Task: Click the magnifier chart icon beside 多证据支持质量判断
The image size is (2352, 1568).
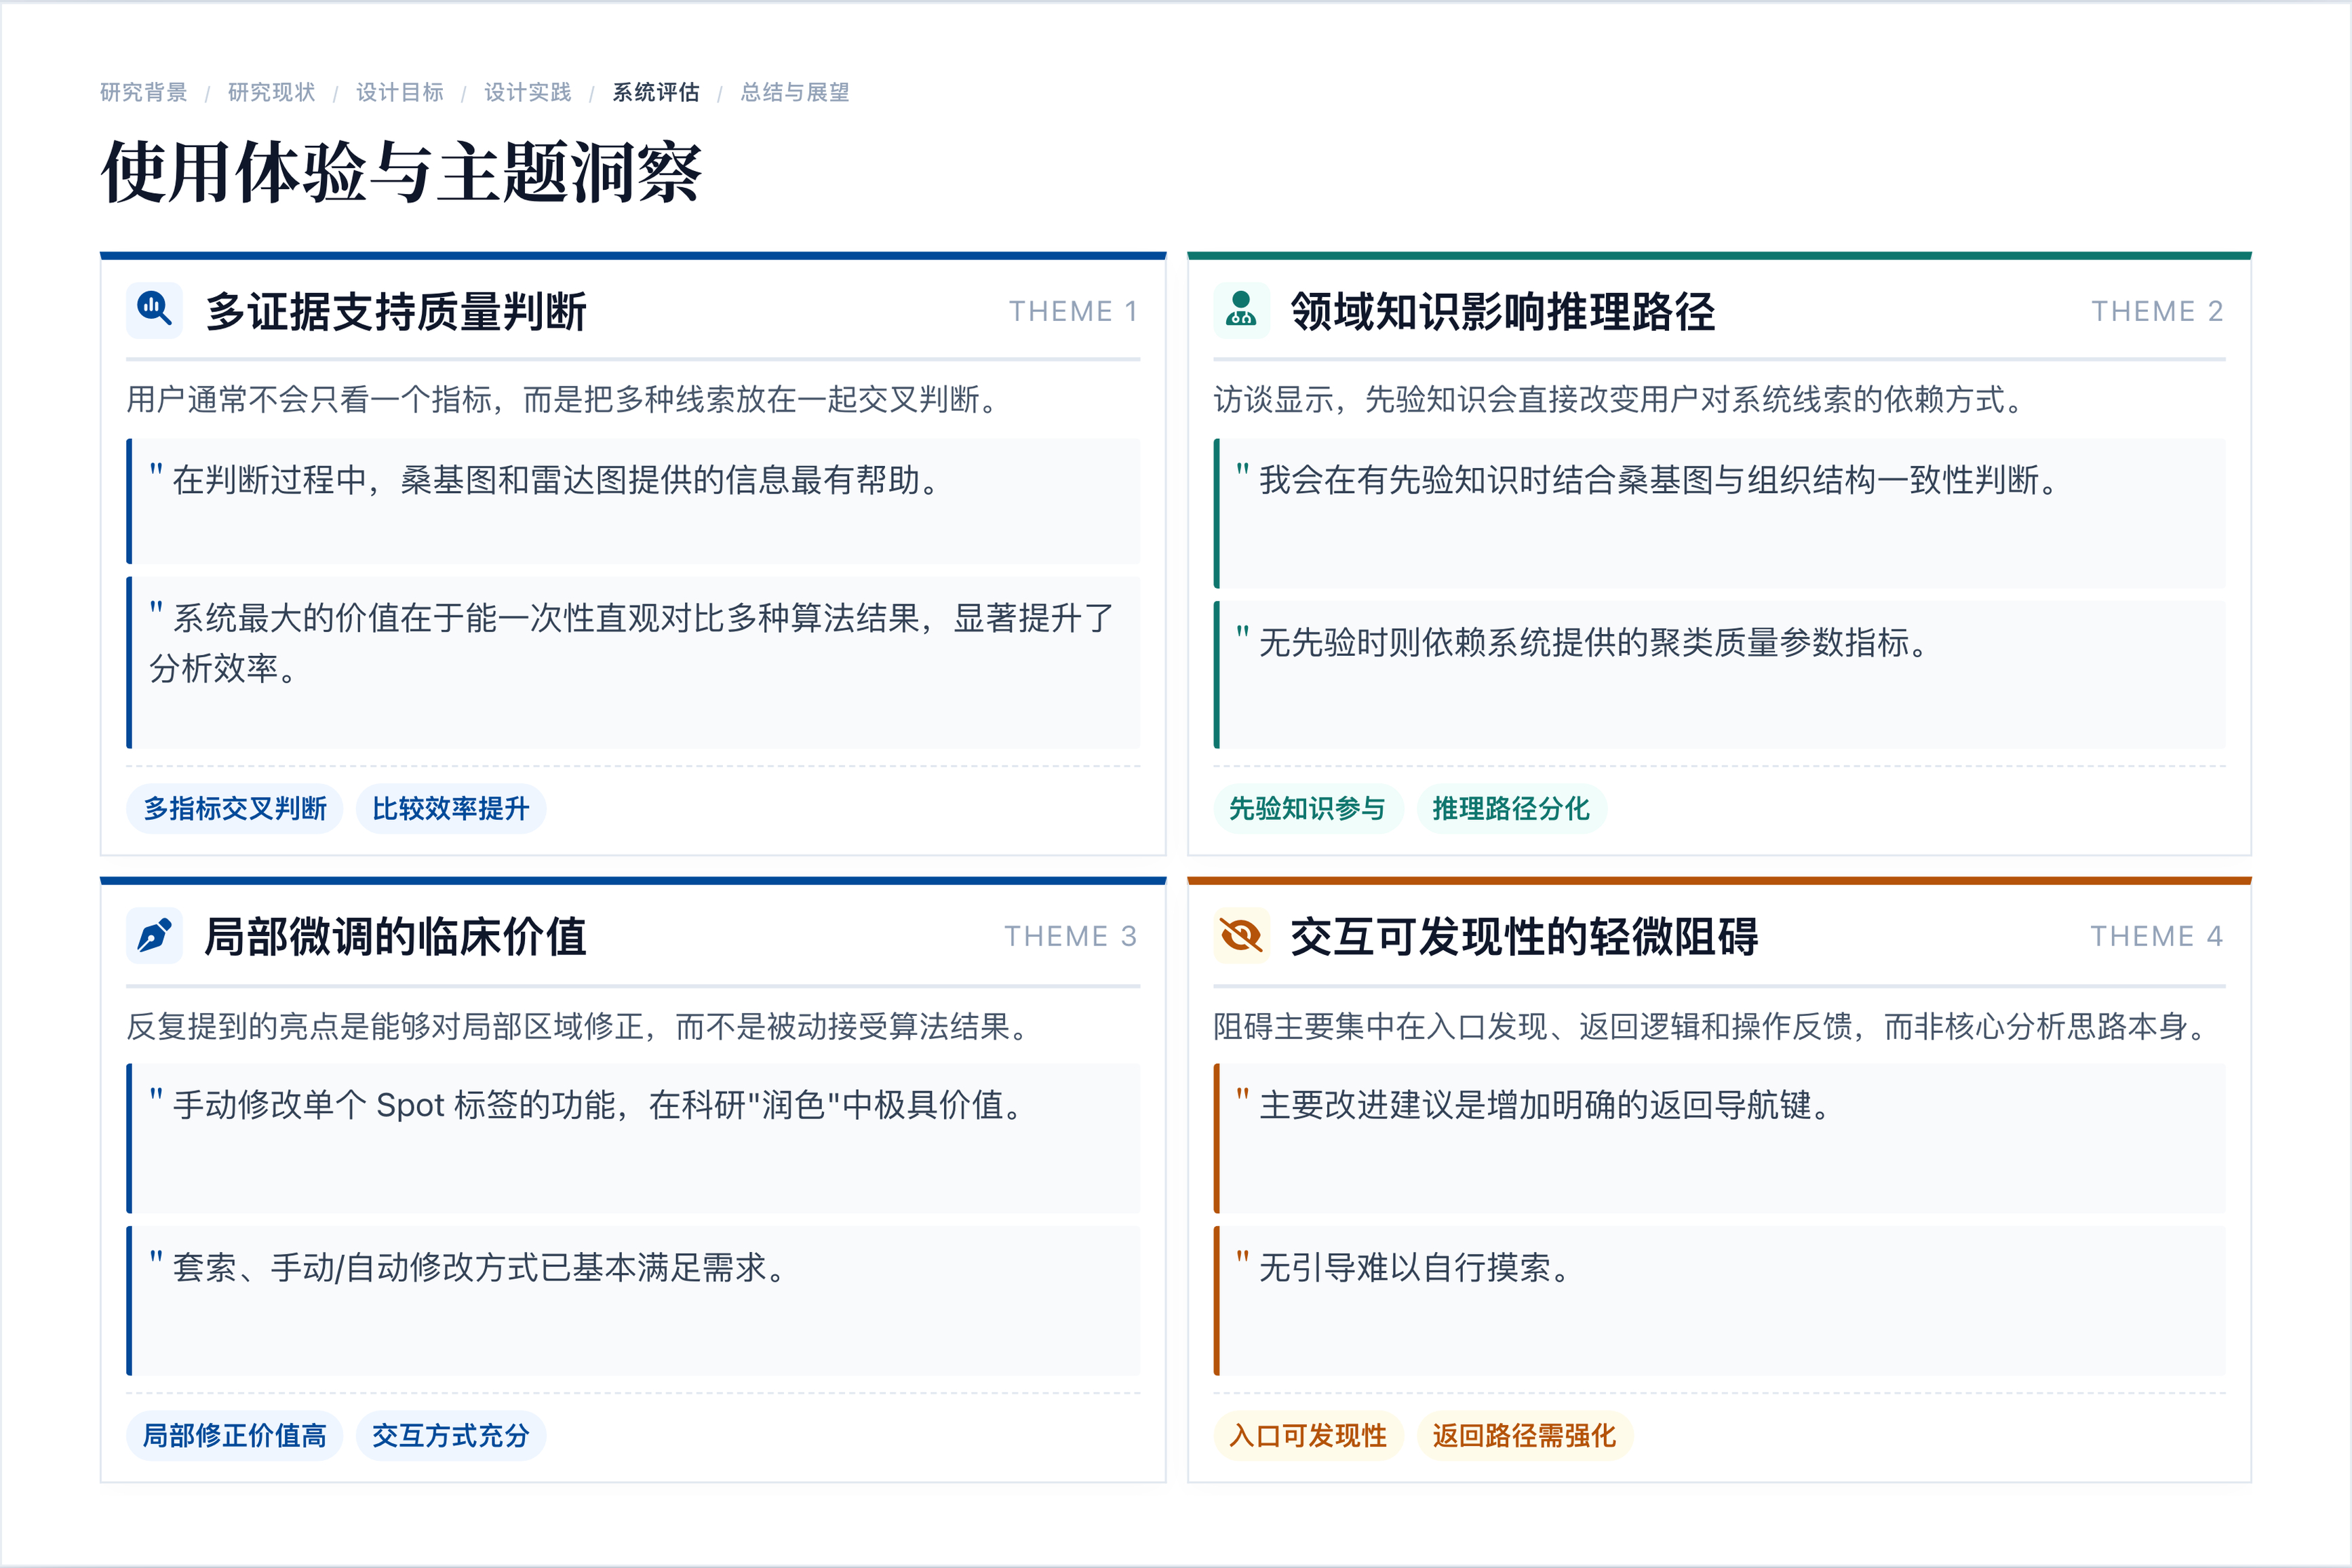Action: tap(154, 310)
